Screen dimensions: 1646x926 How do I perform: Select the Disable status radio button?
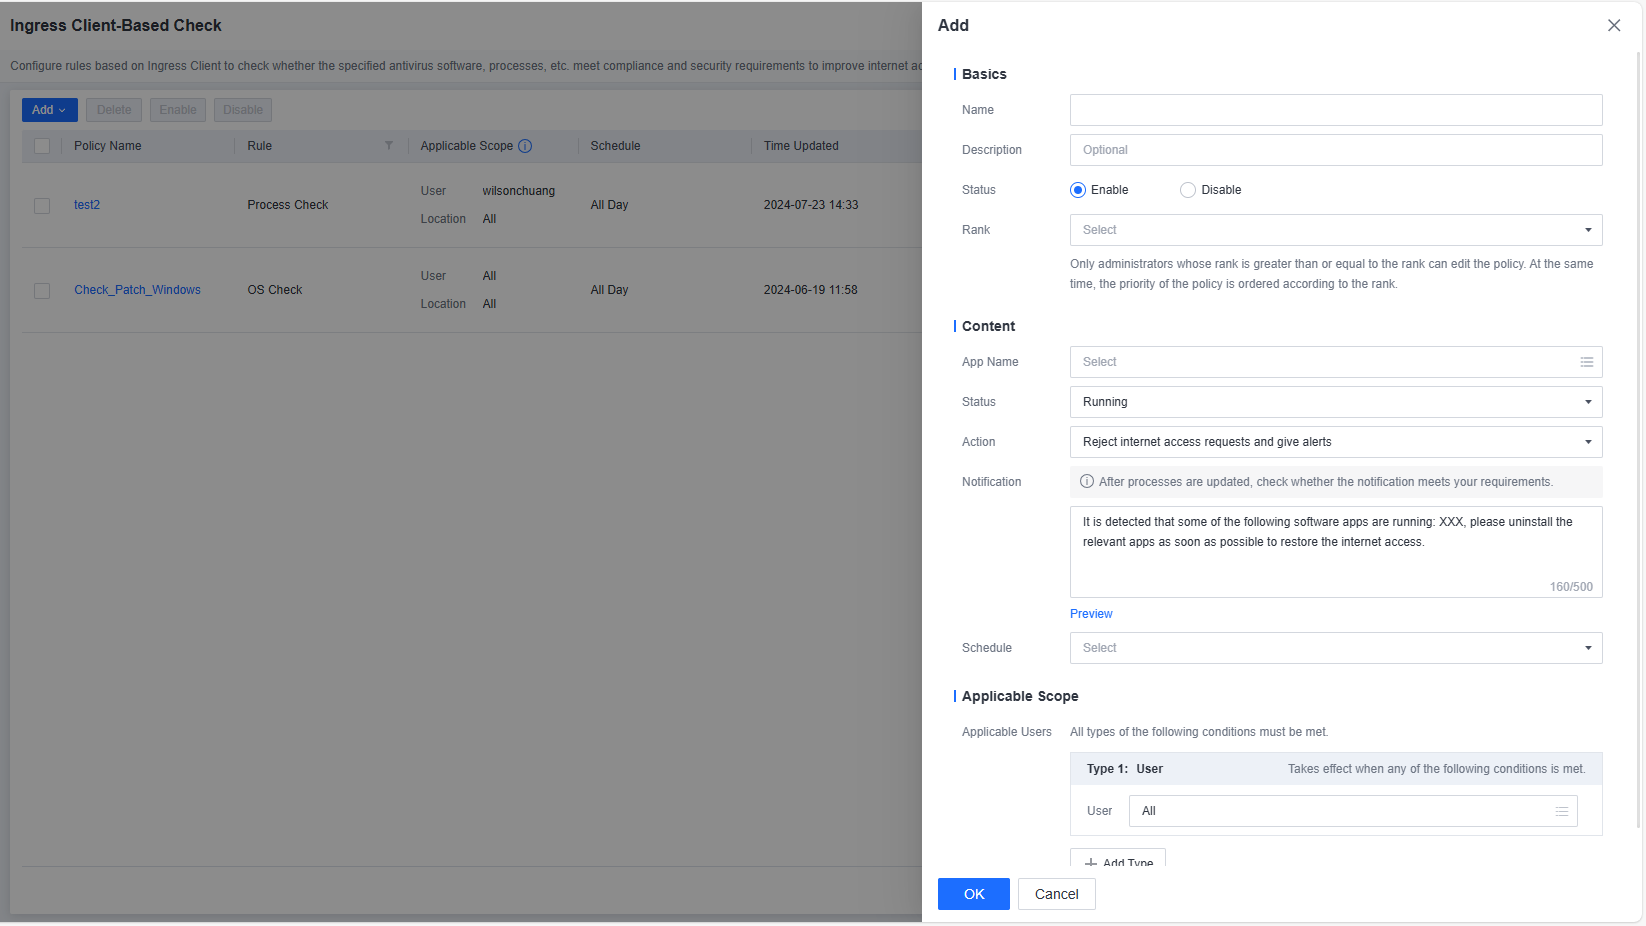[1188, 190]
